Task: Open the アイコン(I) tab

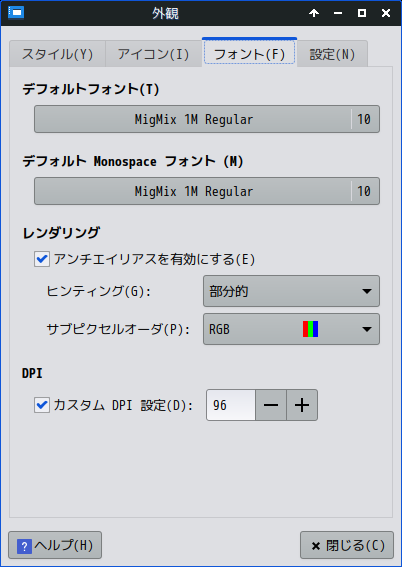Action: click(153, 54)
